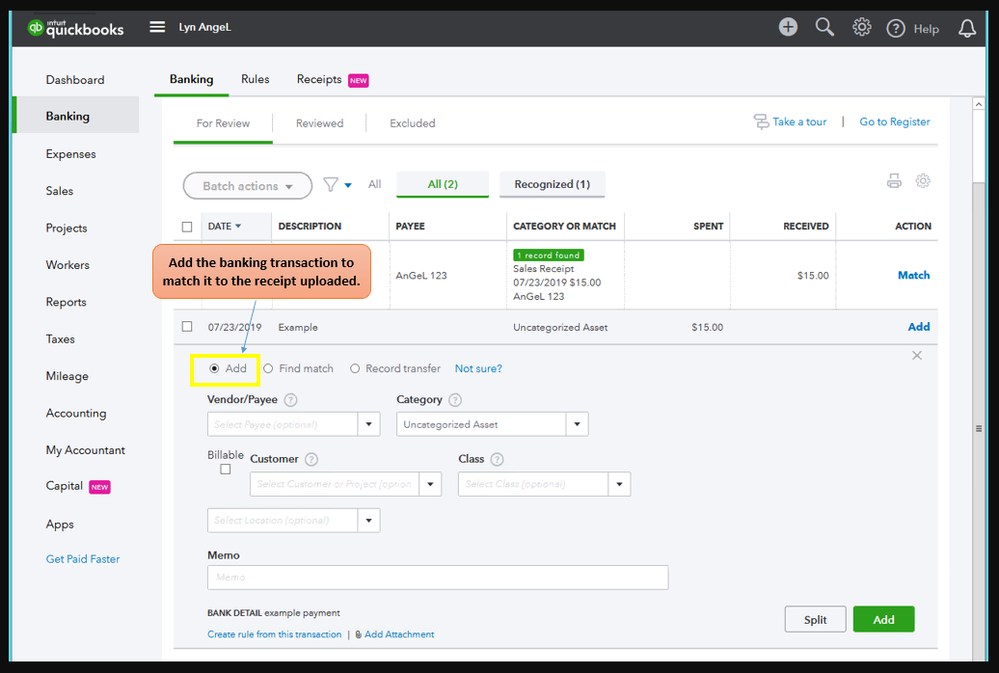Click the print icon above the table
Viewport: 999px width, 673px height.
pos(894,181)
